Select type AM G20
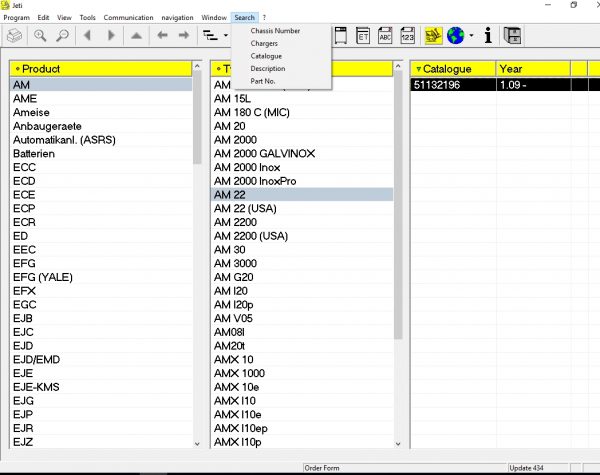This screenshot has height=475, width=600. point(302,277)
